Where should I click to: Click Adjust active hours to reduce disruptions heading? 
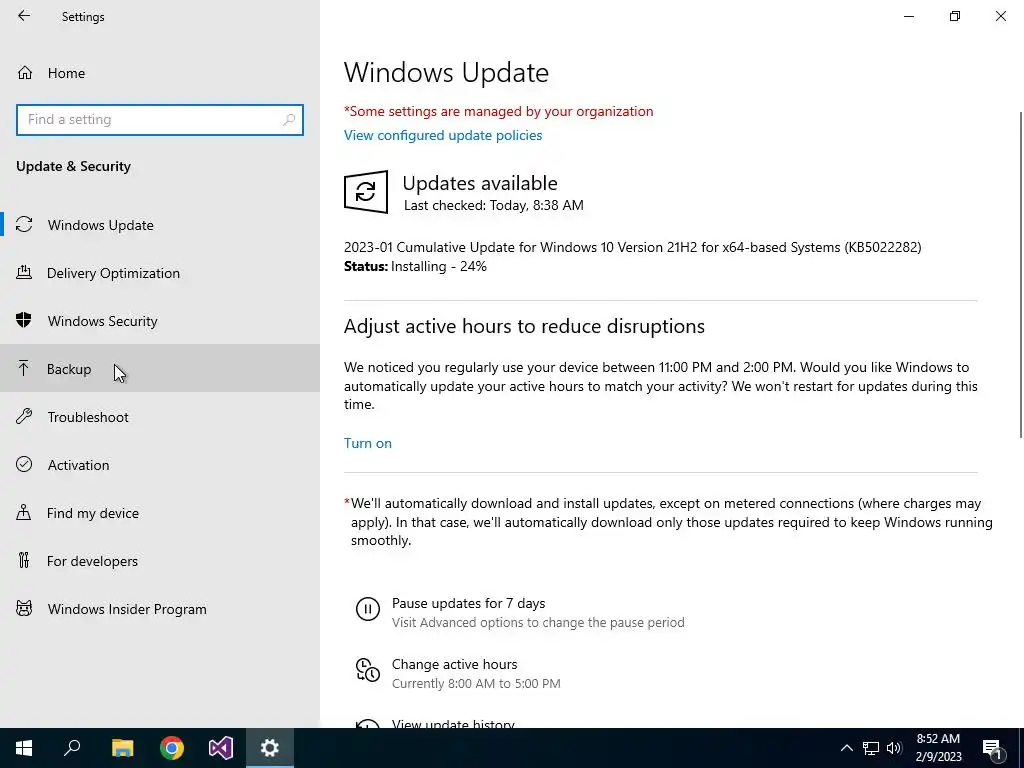[524, 326]
